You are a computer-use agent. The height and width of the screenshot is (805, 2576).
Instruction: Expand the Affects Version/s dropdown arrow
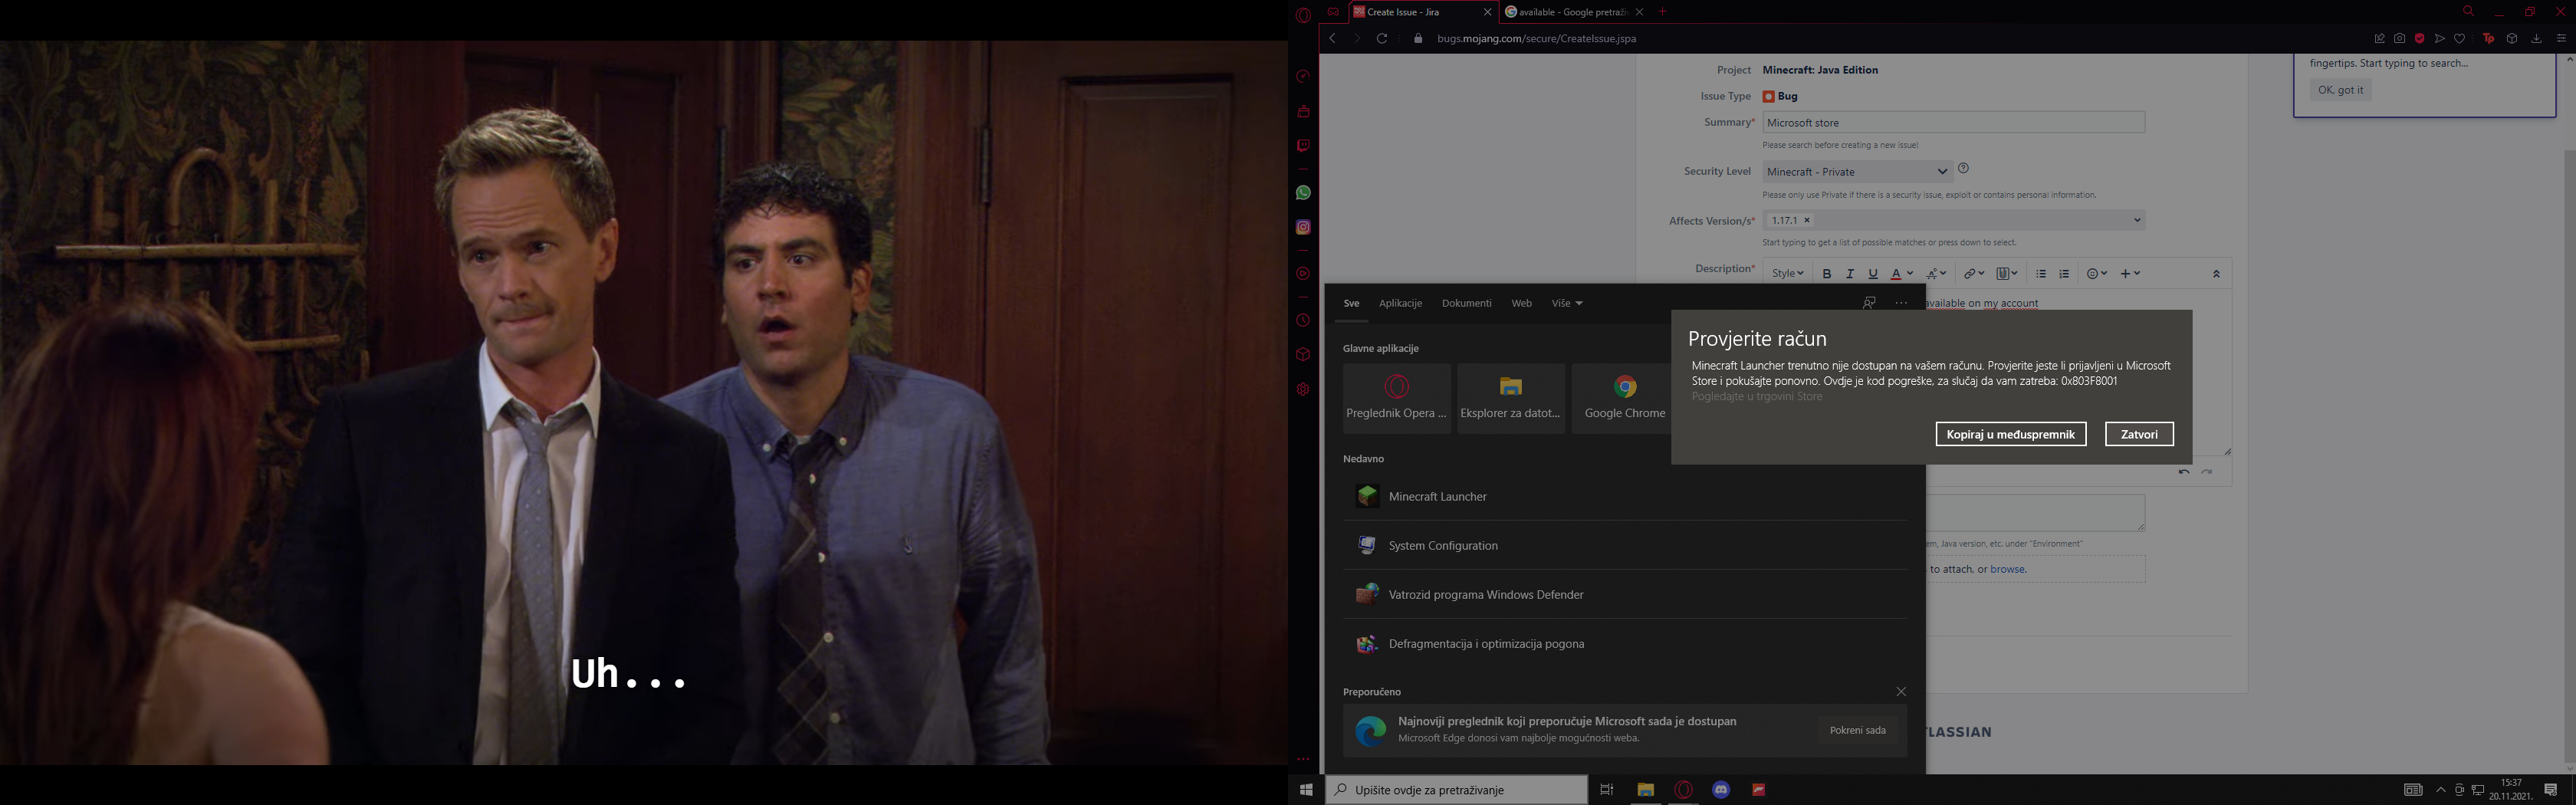[x=2137, y=220]
